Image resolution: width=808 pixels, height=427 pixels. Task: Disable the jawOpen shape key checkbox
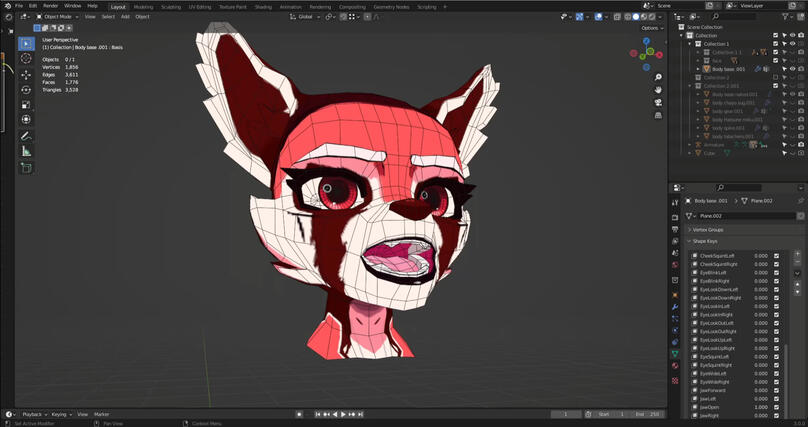pos(776,407)
